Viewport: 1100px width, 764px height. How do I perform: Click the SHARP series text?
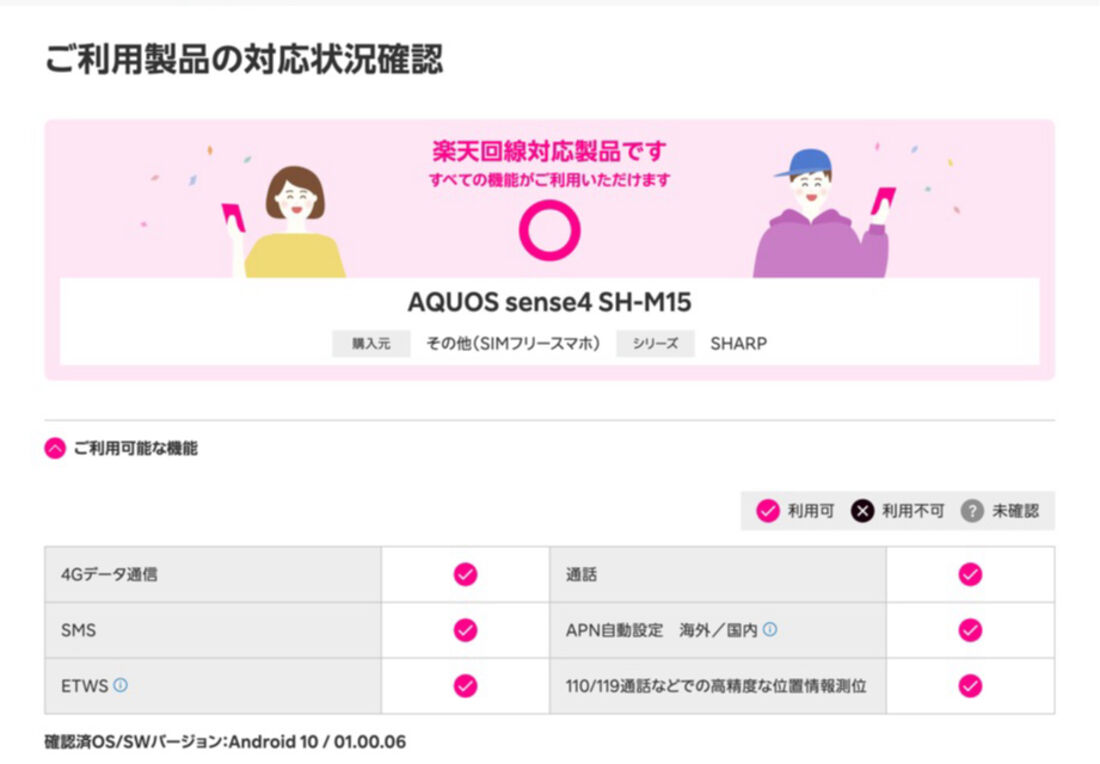[x=739, y=343]
